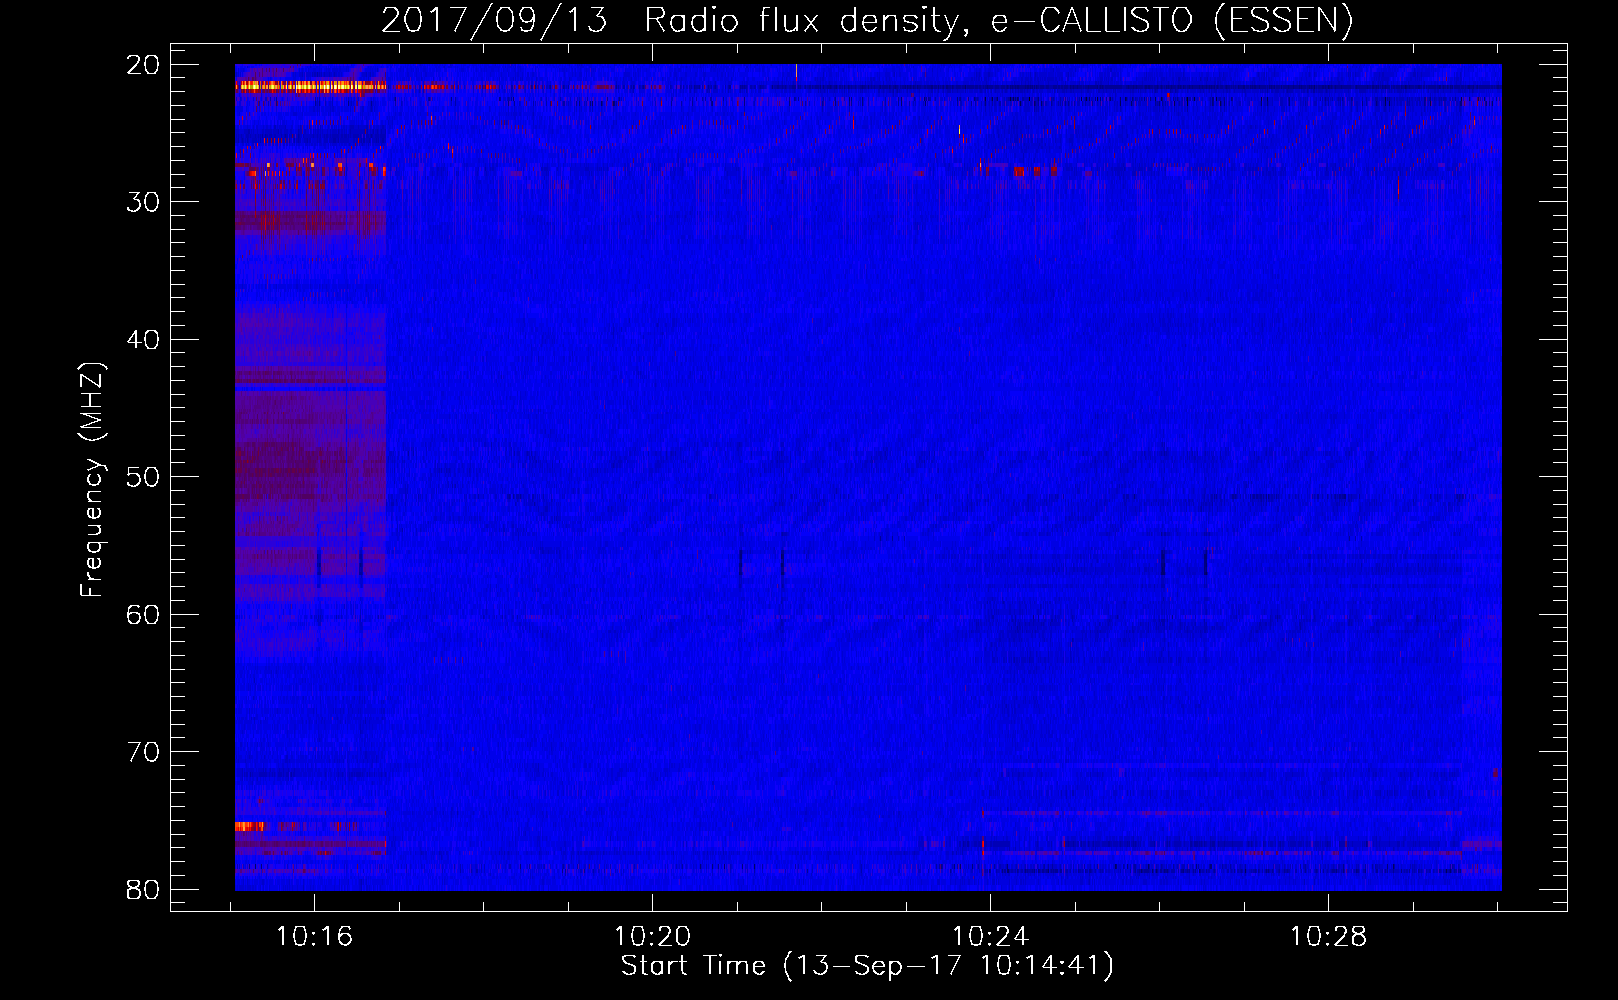
Task: Click the date 2017/09/13 in the title
Action: click(494, 21)
